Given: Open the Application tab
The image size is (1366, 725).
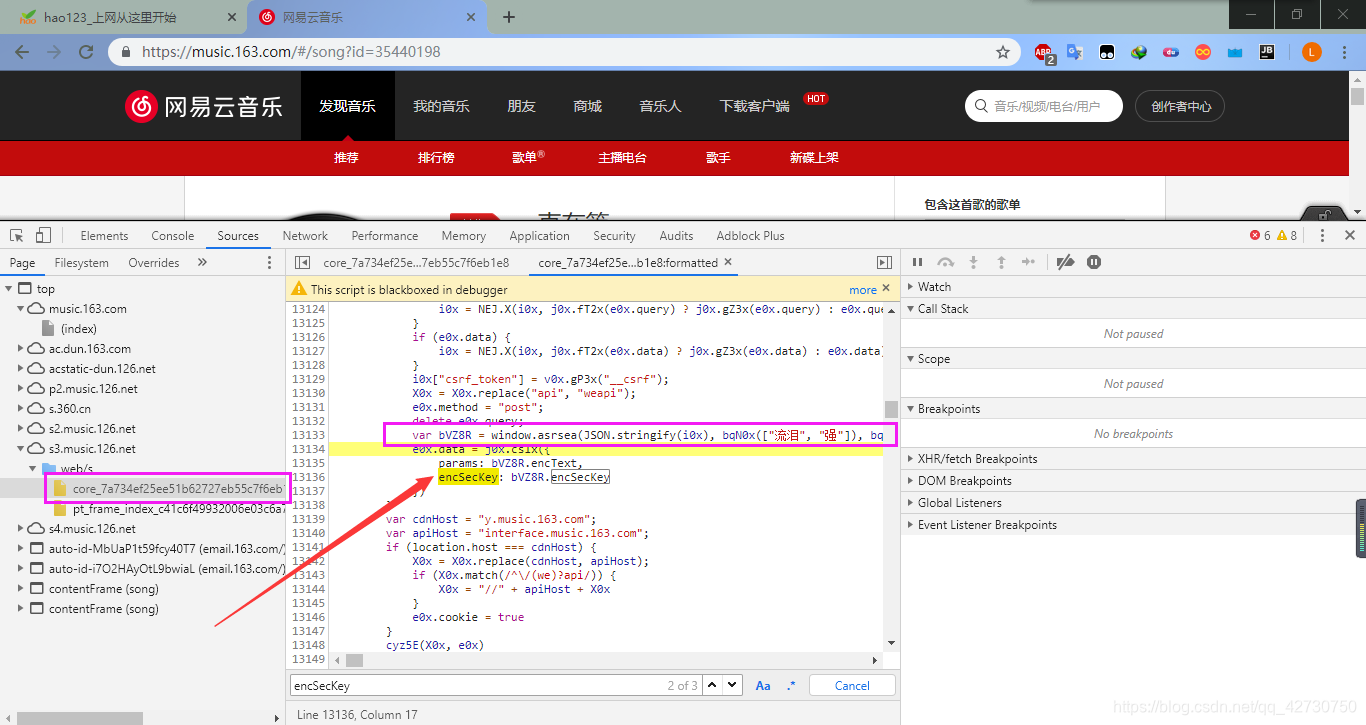Looking at the screenshot, I should (539, 236).
